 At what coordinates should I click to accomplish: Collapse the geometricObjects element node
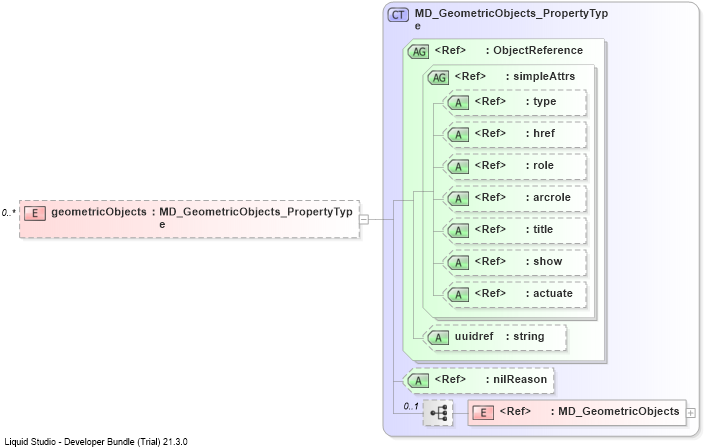(364, 219)
